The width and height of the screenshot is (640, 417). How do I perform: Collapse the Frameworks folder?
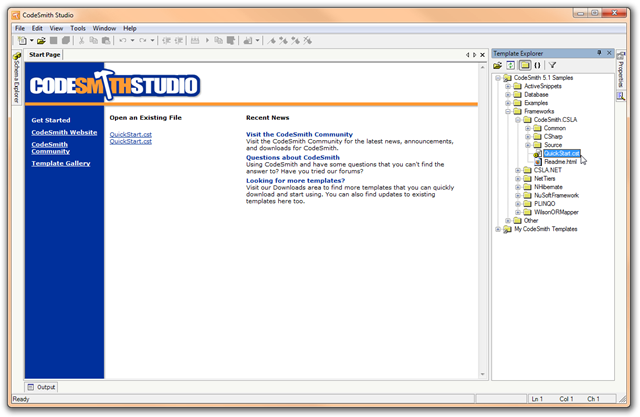click(508, 111)
